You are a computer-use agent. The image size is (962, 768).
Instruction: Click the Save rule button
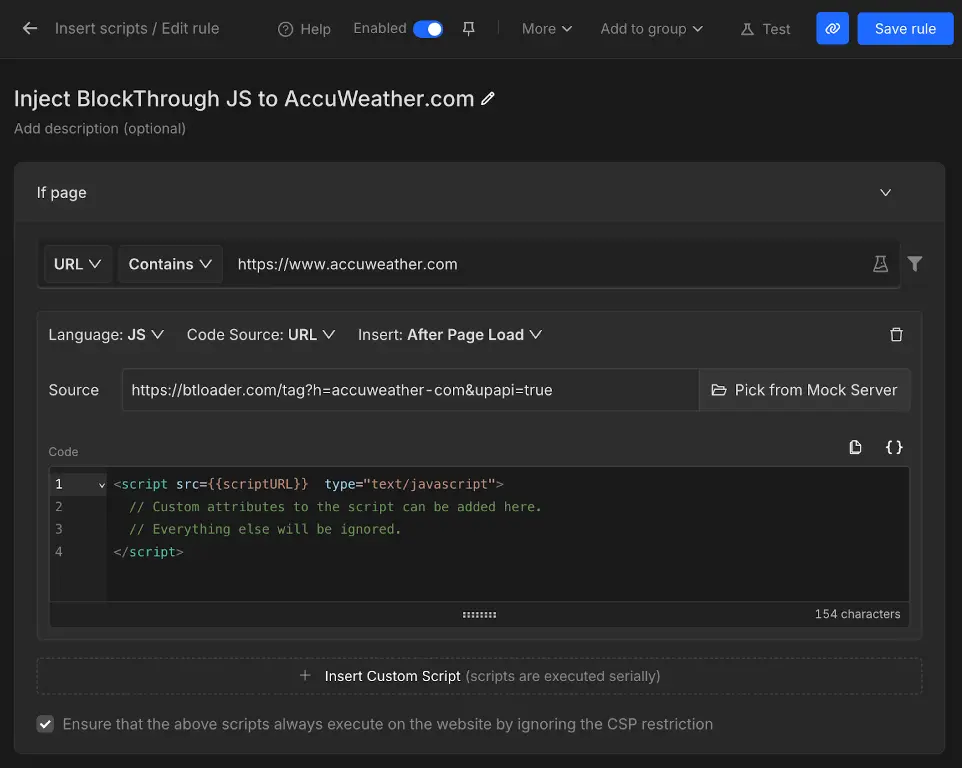(905, 28)
